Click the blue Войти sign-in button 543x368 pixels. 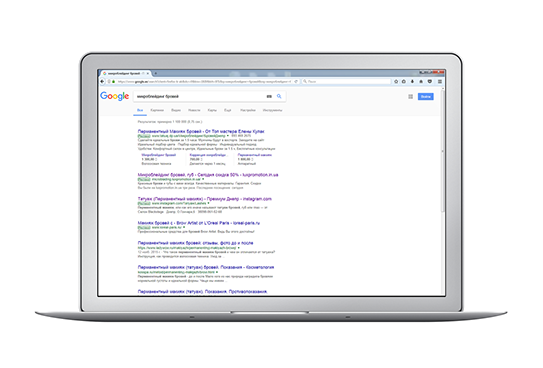(x=426, y=97)
